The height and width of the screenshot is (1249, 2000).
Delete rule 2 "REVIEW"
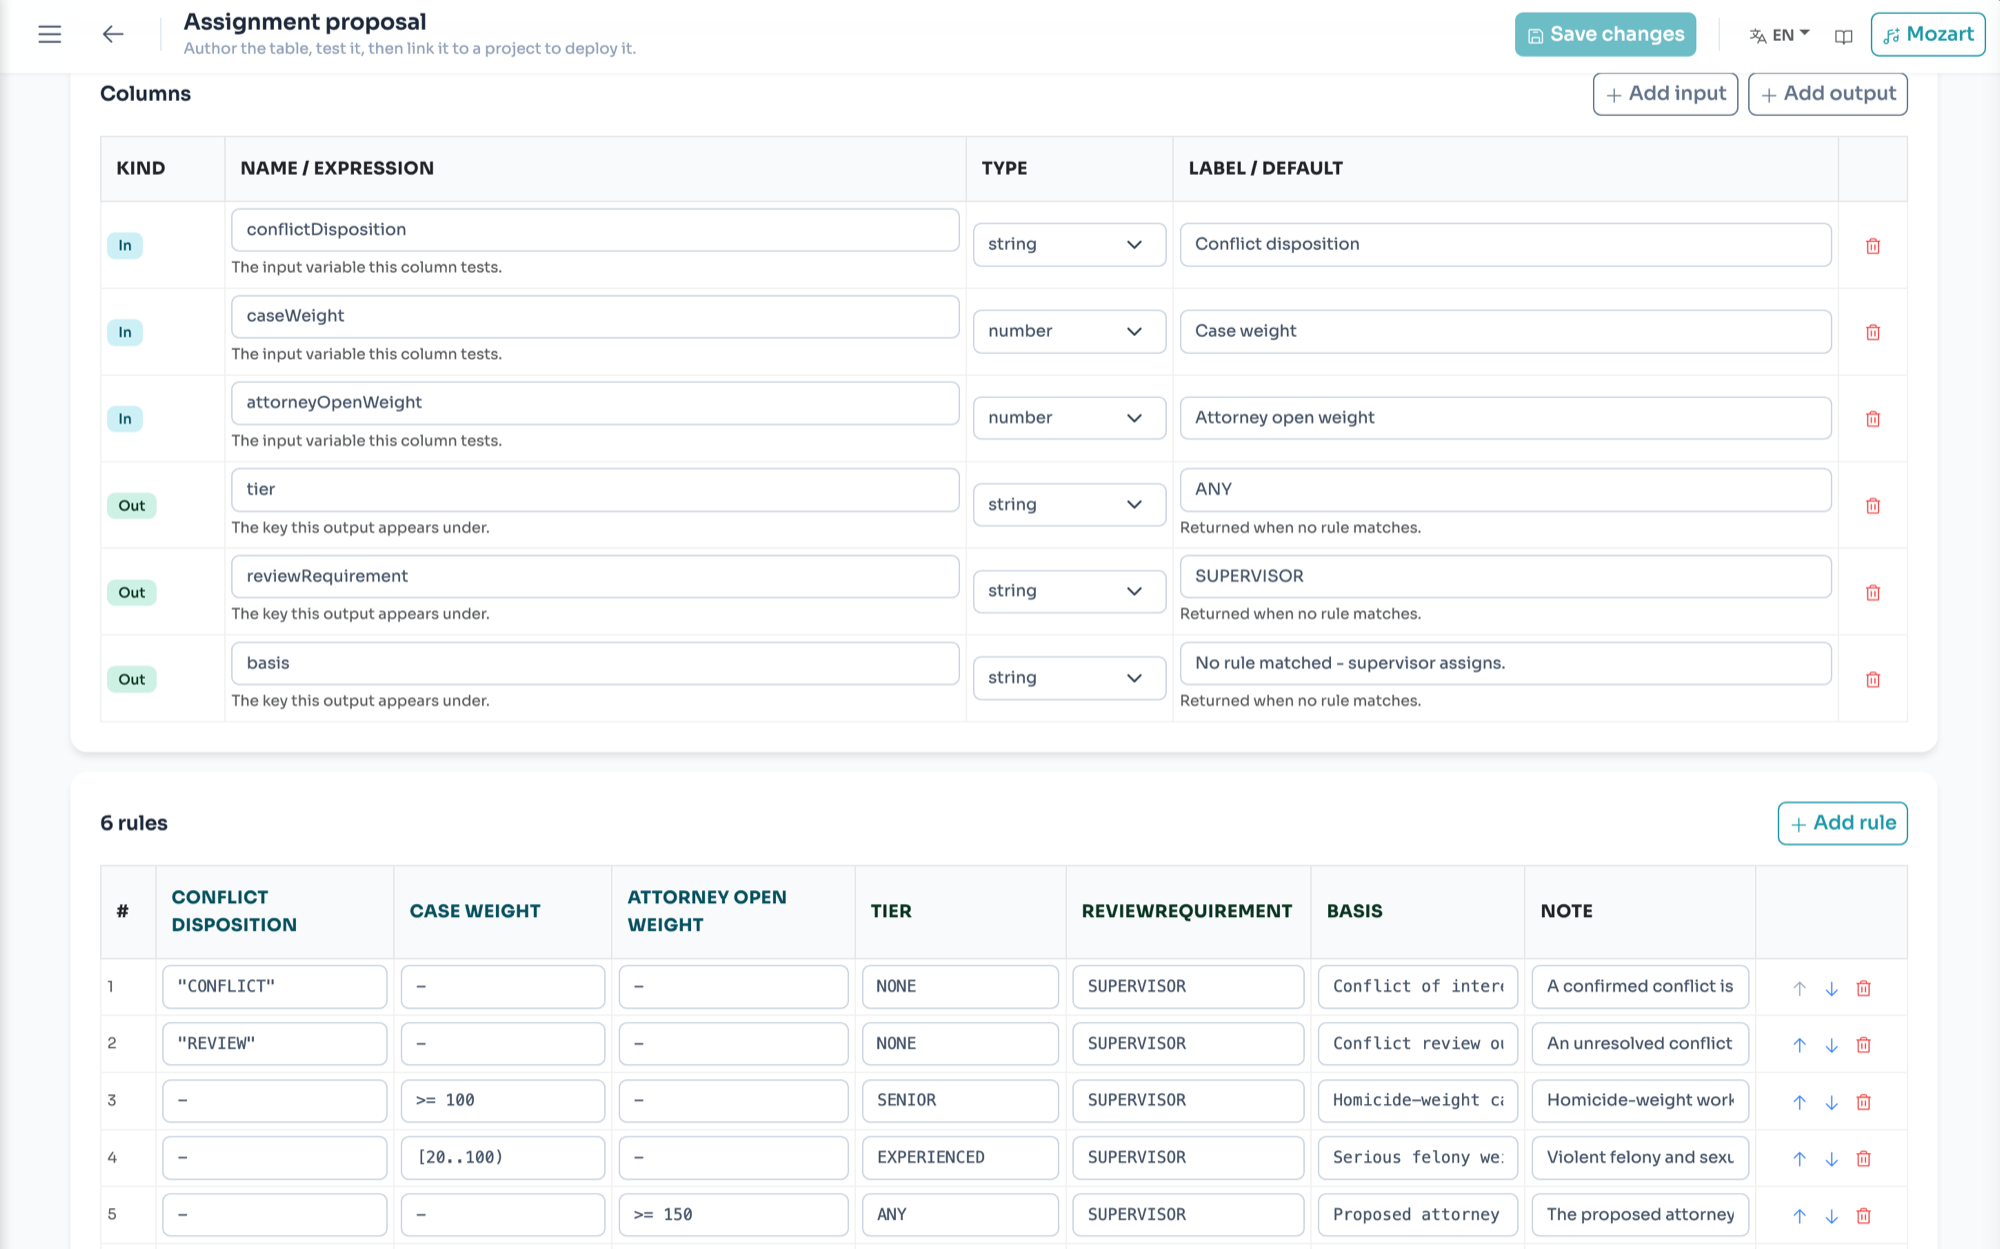tap(1863, 1045)
